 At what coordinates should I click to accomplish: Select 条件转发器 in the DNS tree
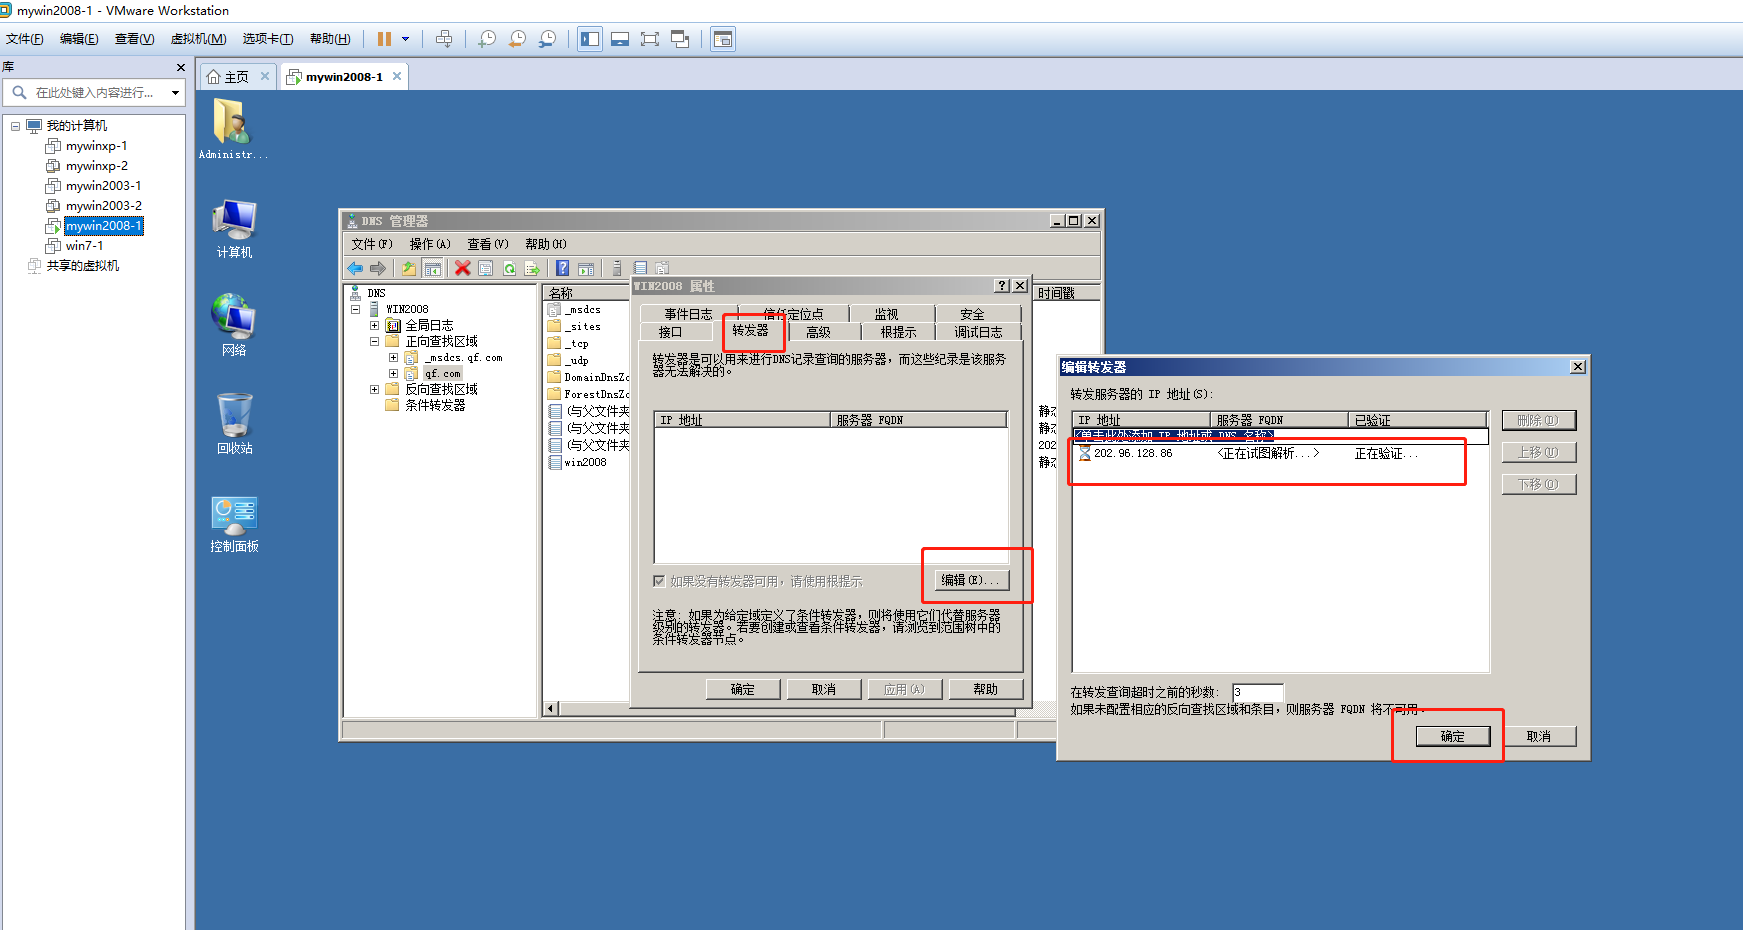coord(435,406)
